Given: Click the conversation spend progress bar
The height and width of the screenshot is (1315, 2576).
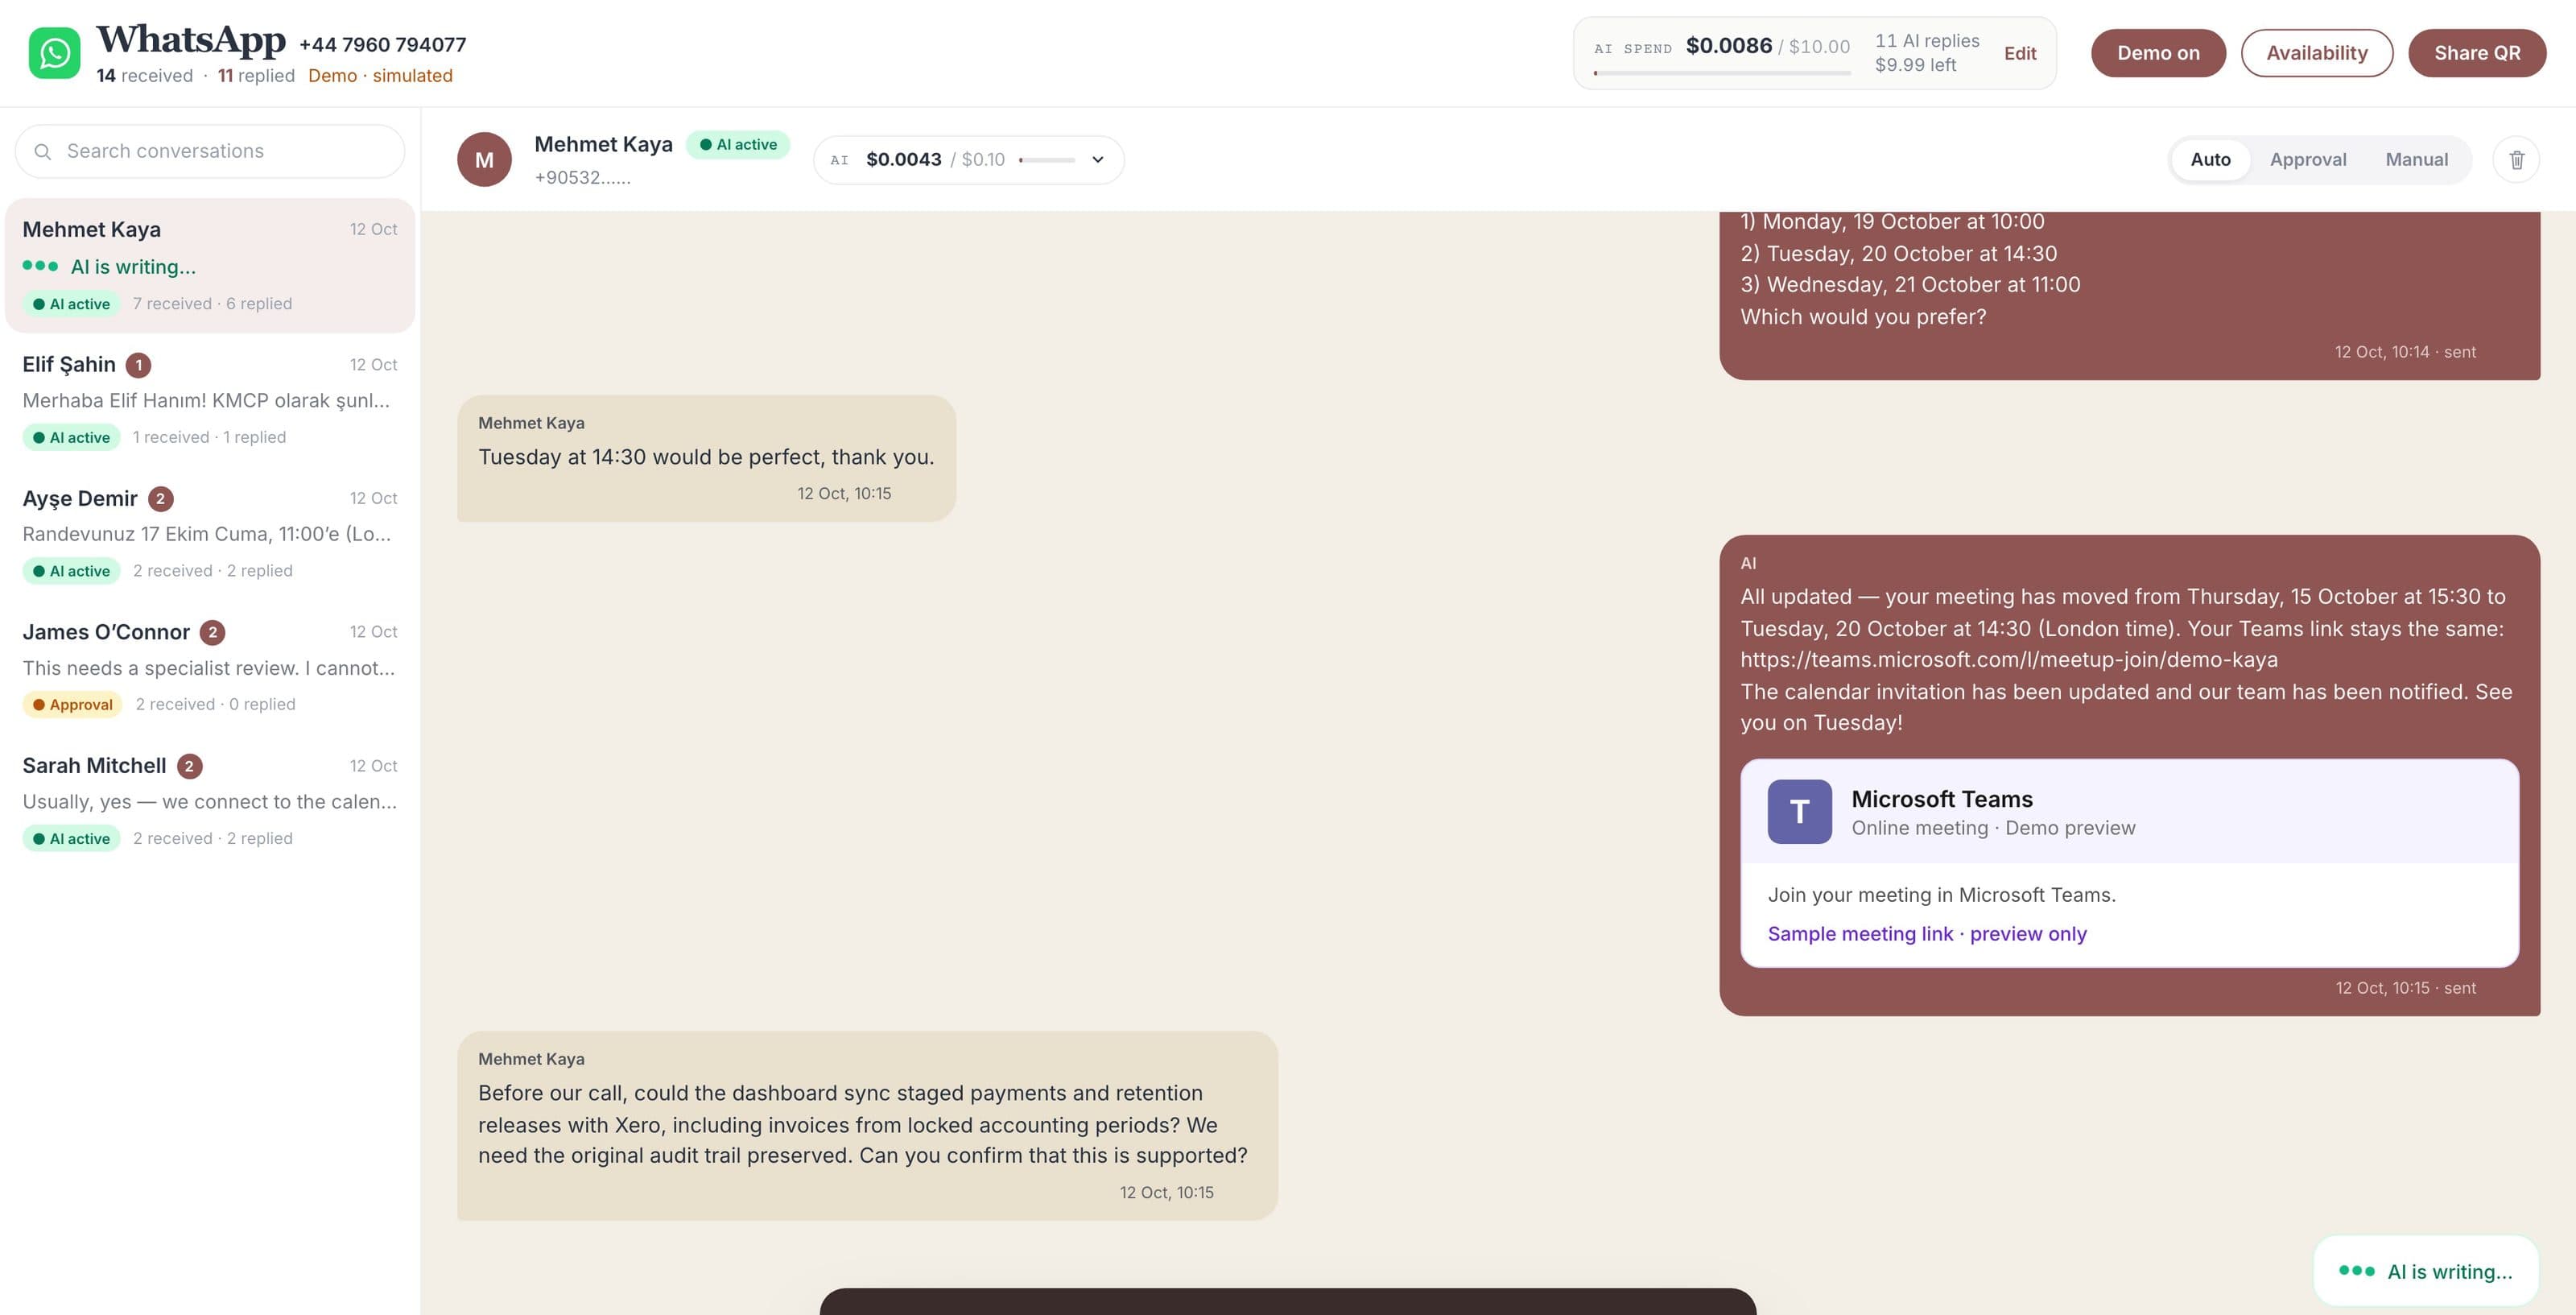Looking at the screenshot, I should (1046, 160).
